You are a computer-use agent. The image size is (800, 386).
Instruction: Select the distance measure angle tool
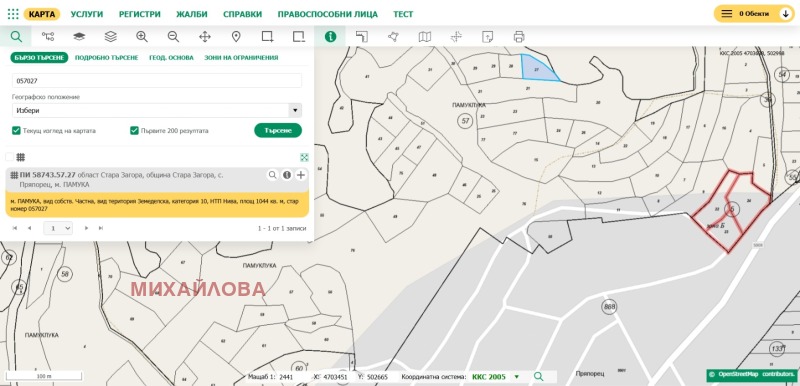click(362, 37)
